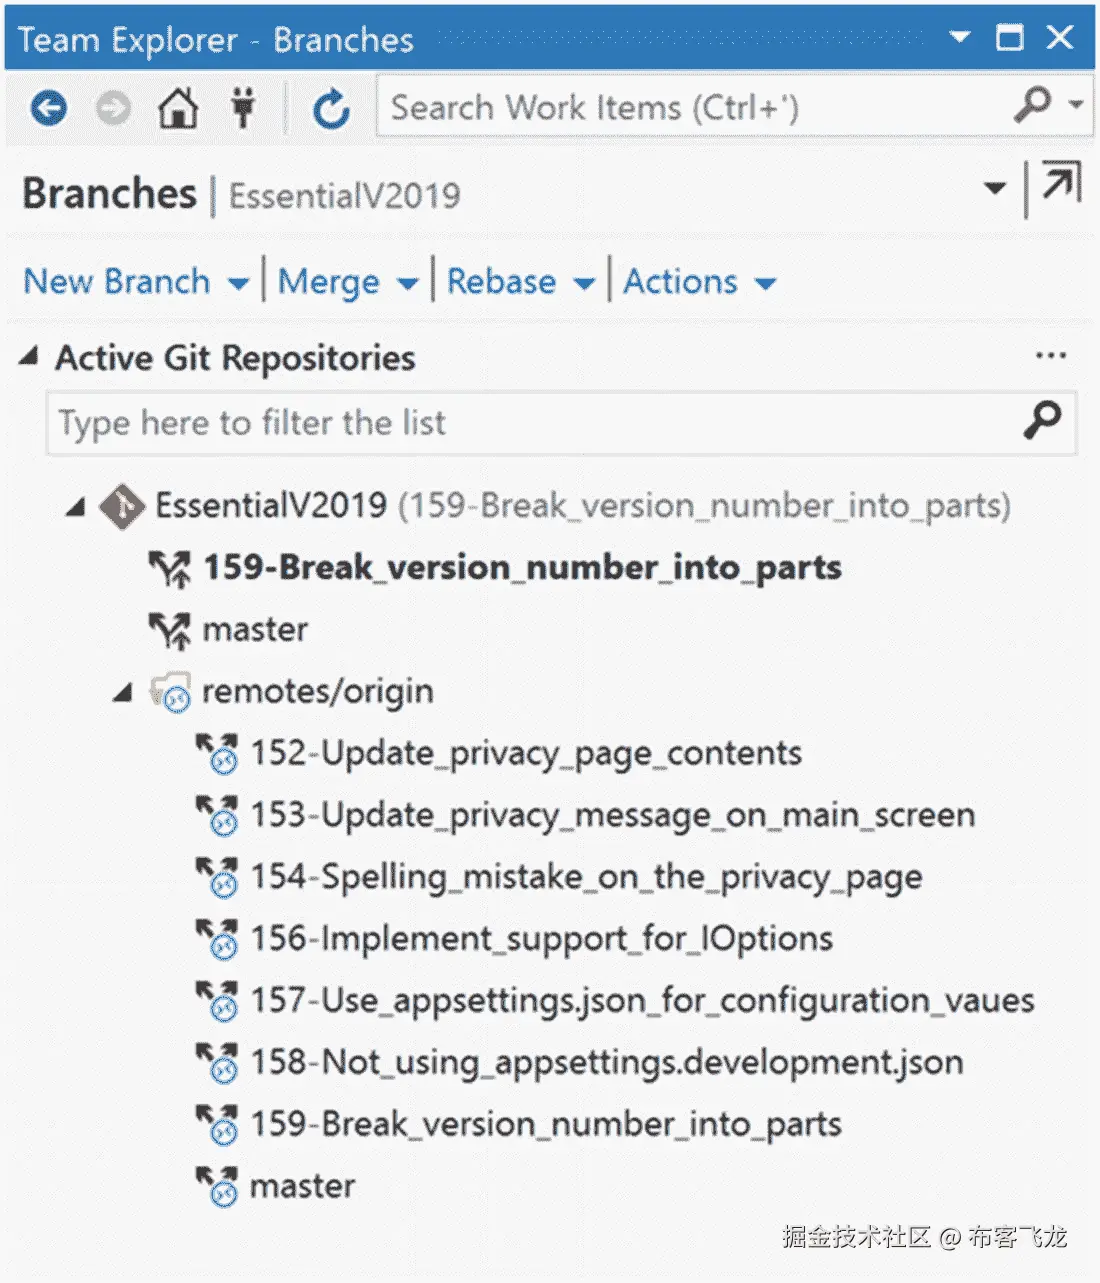Click the EssentialV2019 repository git icon
Screen dimensions: 1100x1283
[123, 506]
